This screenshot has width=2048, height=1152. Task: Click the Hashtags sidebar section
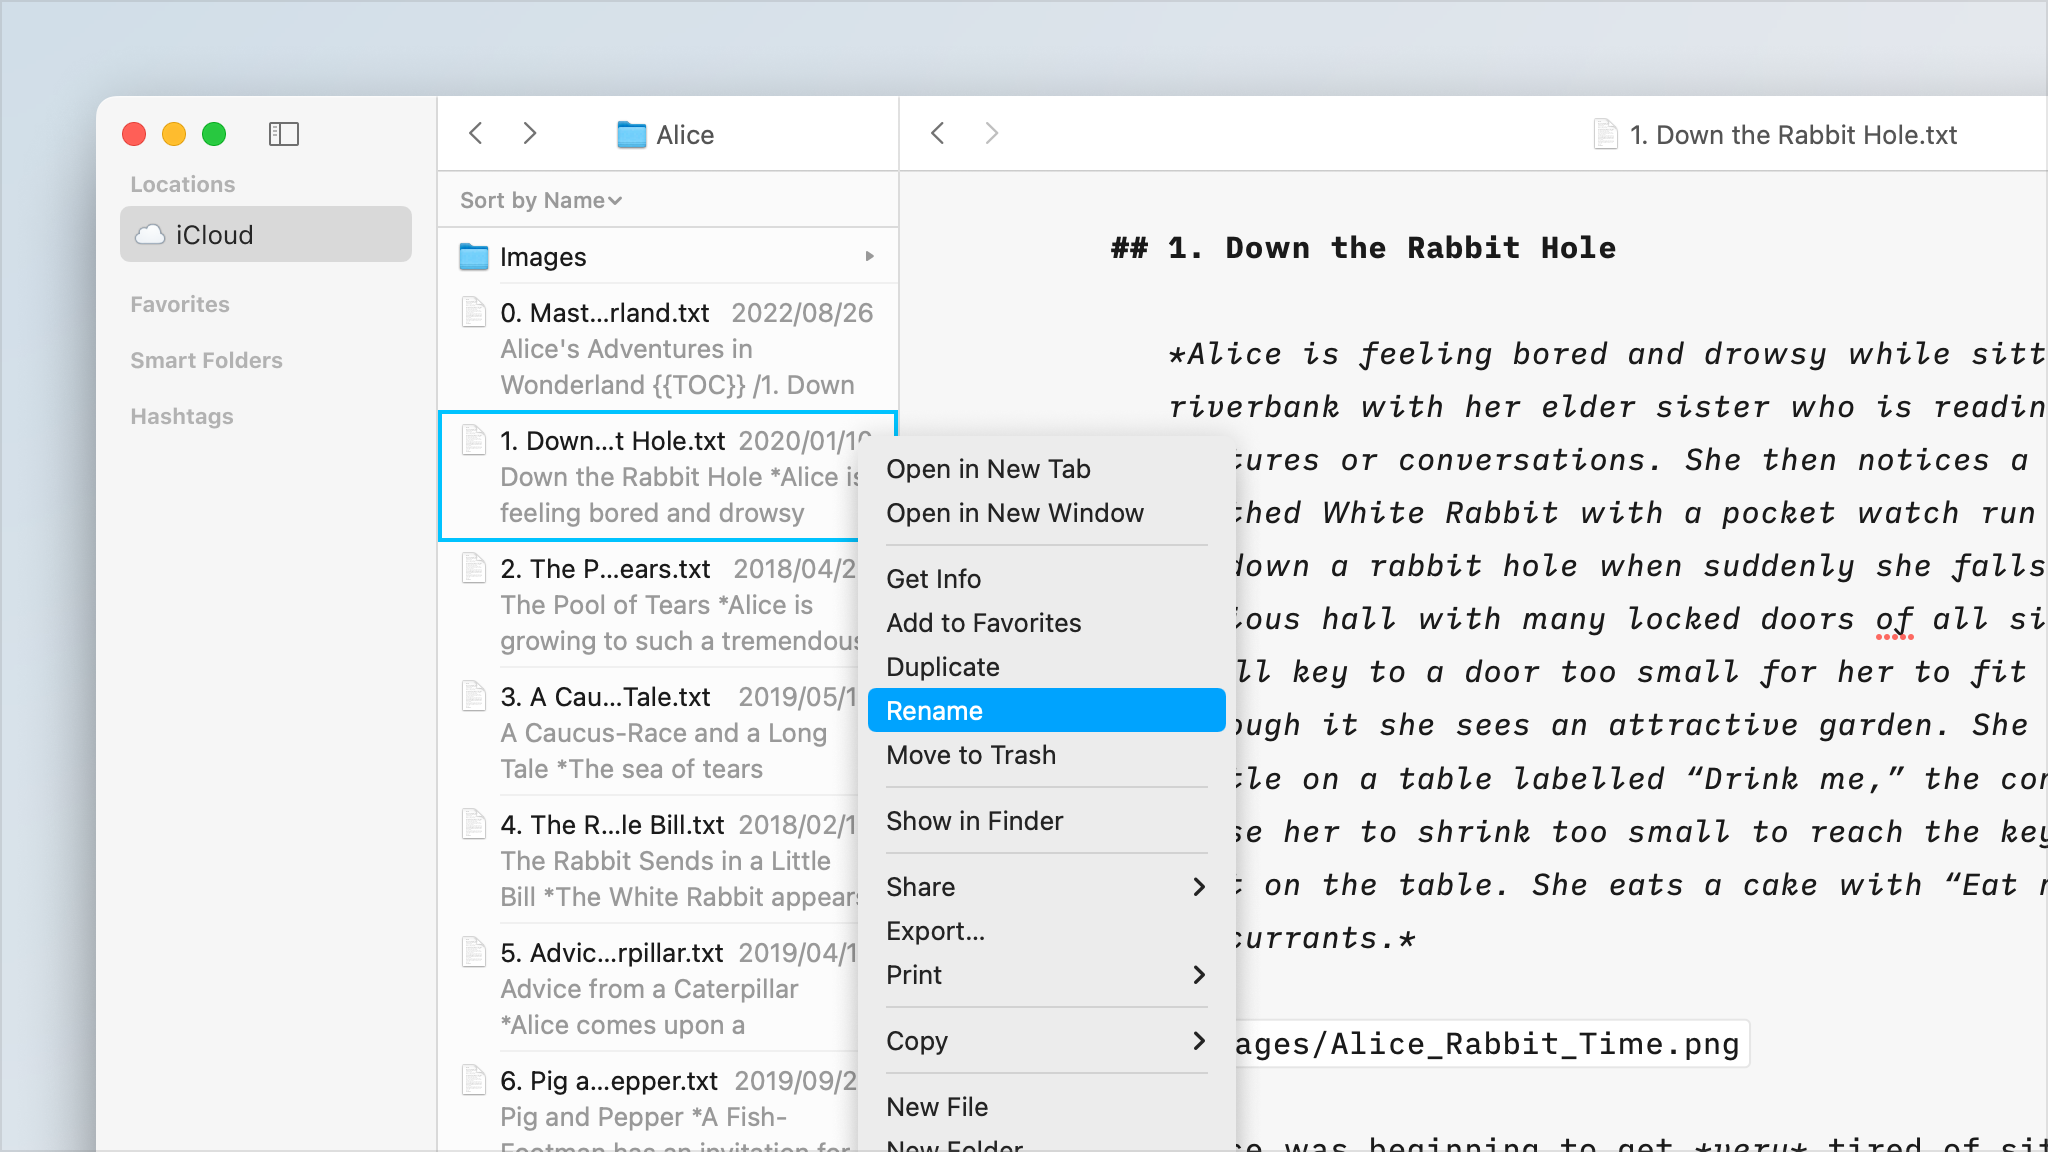[x=182, y=416]
